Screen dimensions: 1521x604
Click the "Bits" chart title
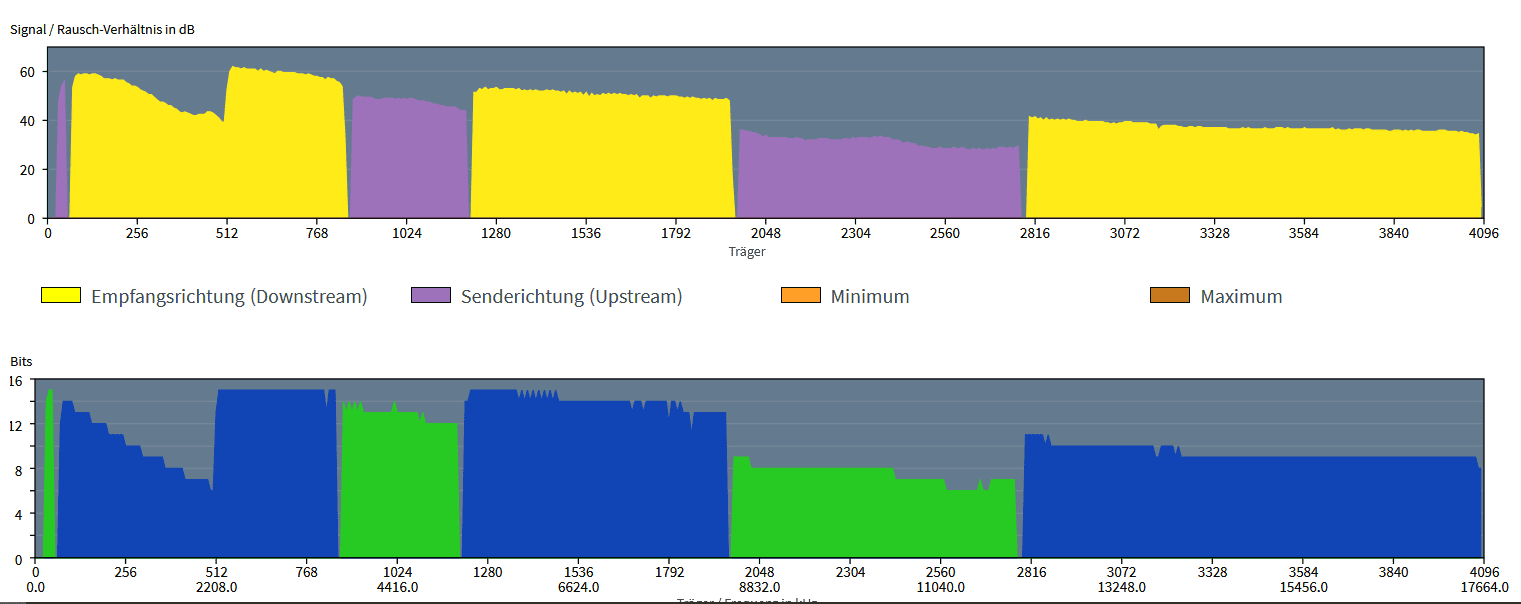coord(23,360)
